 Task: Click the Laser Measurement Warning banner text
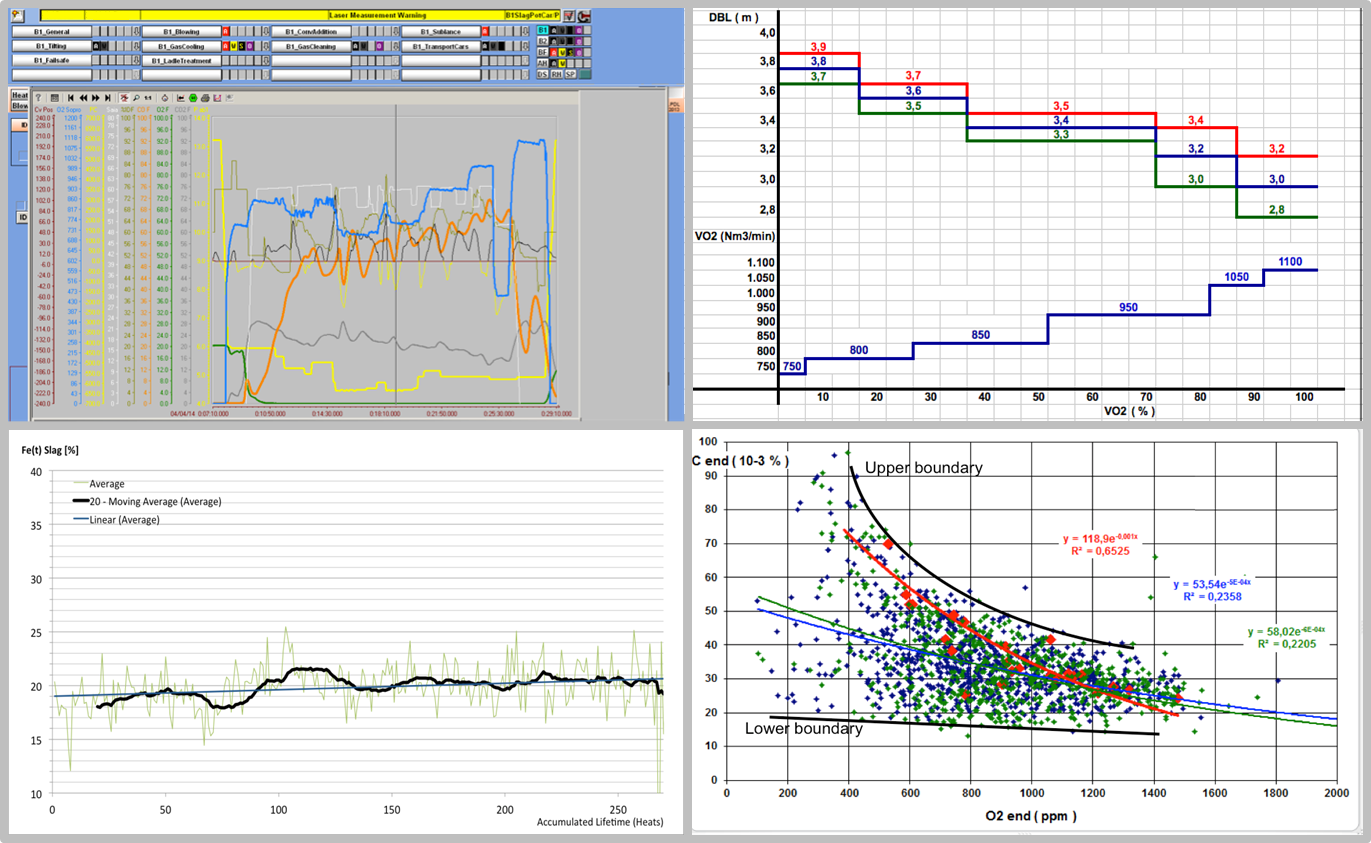(x=377, y=16)
